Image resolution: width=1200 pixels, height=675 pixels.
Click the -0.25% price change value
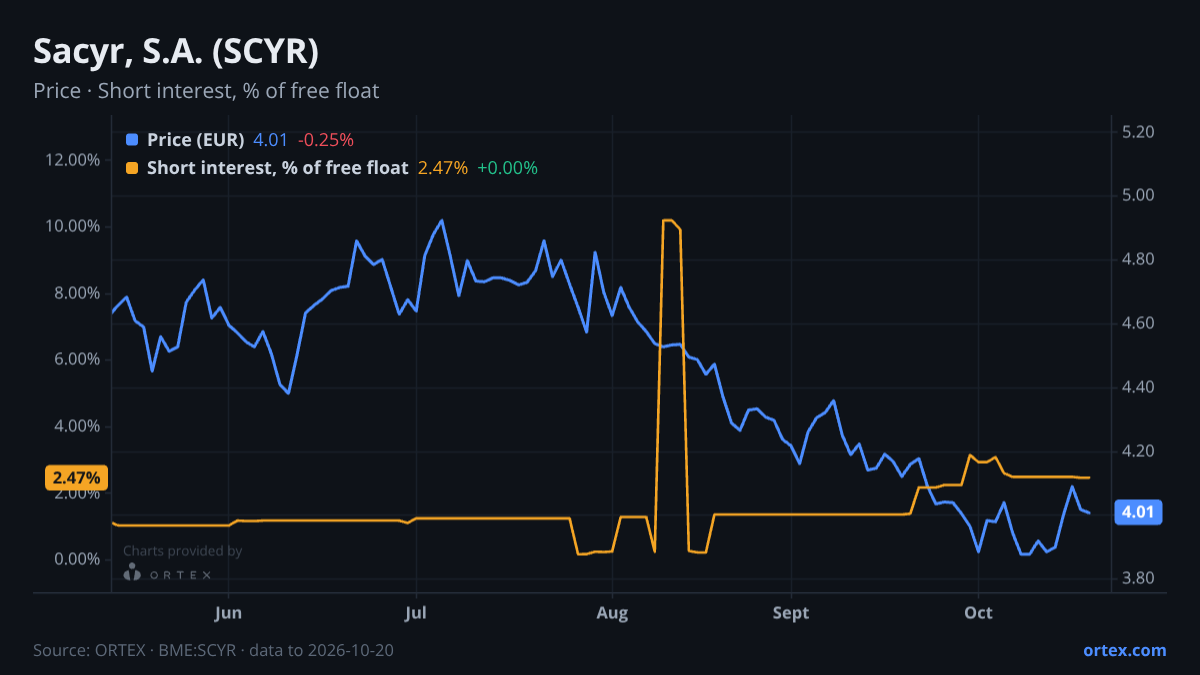click(325, 140)
